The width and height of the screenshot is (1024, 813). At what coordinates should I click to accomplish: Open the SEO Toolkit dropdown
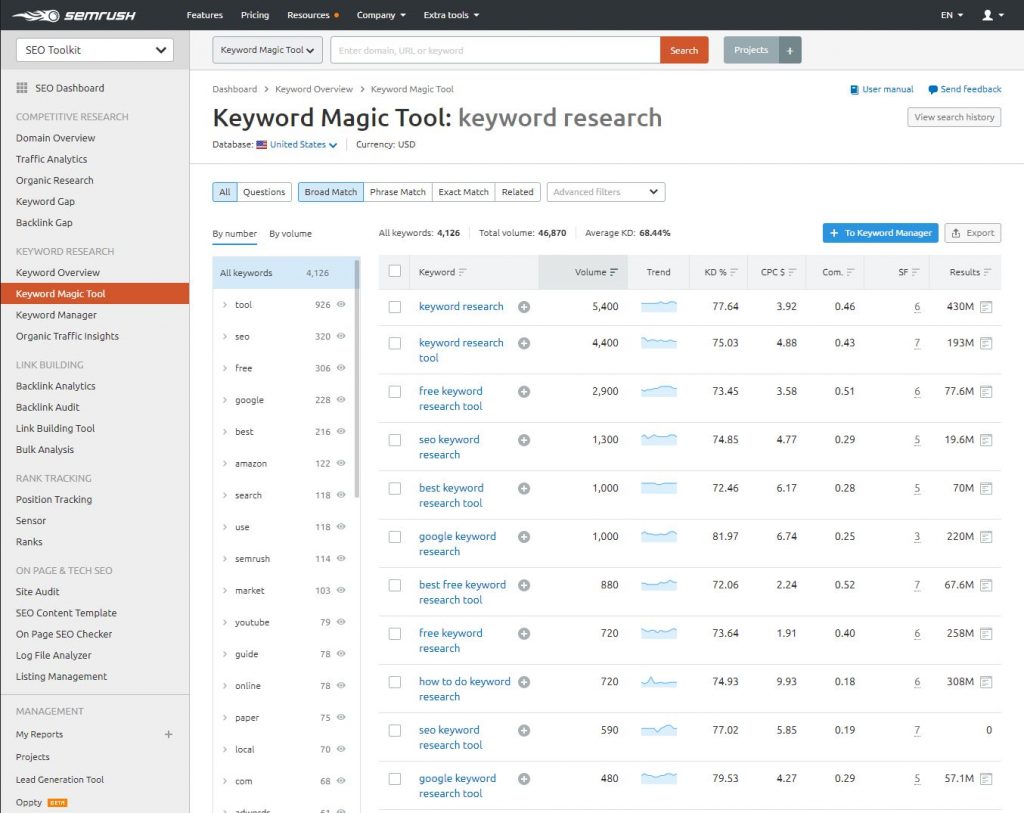[95, 50]
